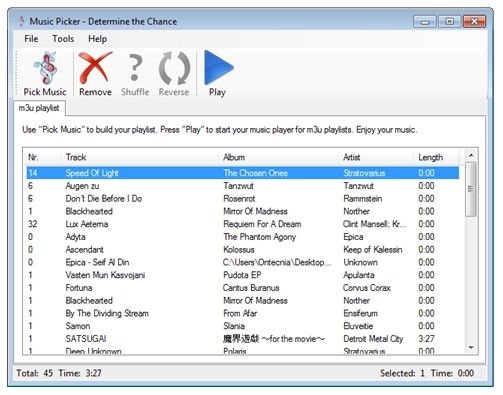Image resolution: width=503 pixels, height=395 pixels.
Task: Click the Unknown artist cell
Action: 361,262
